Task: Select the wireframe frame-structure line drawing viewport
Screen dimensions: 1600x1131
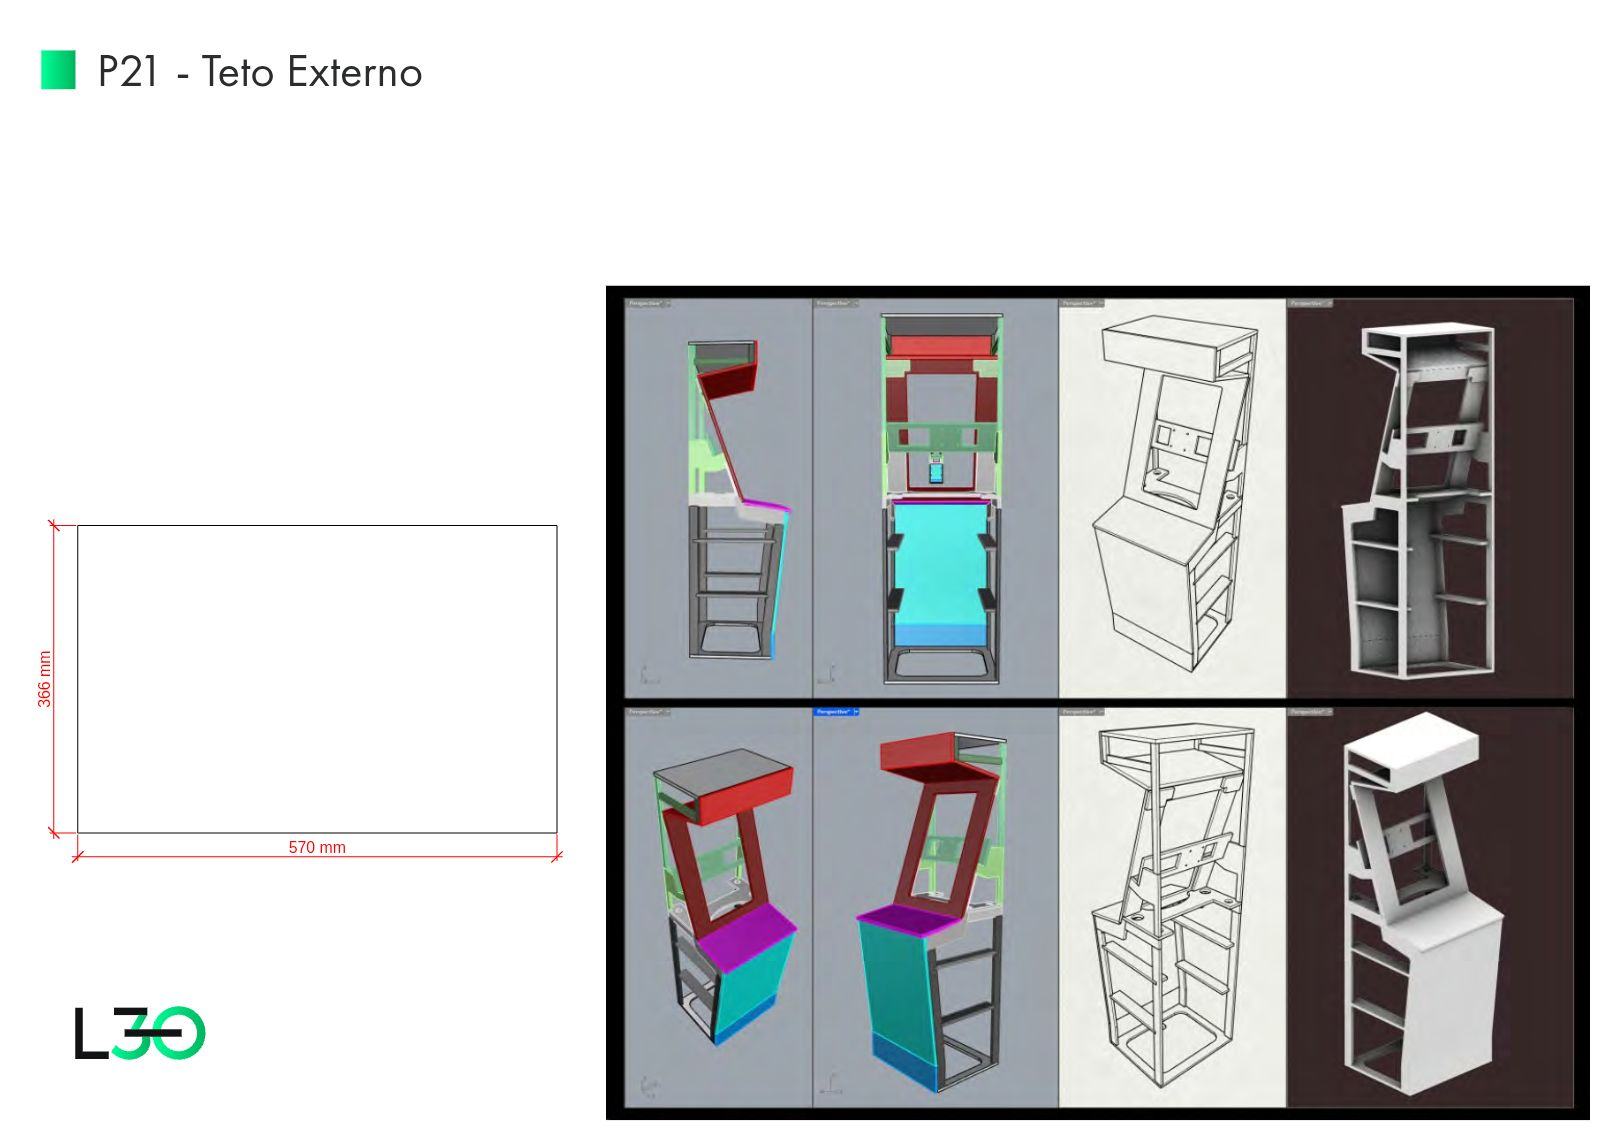Action: 1172,907
